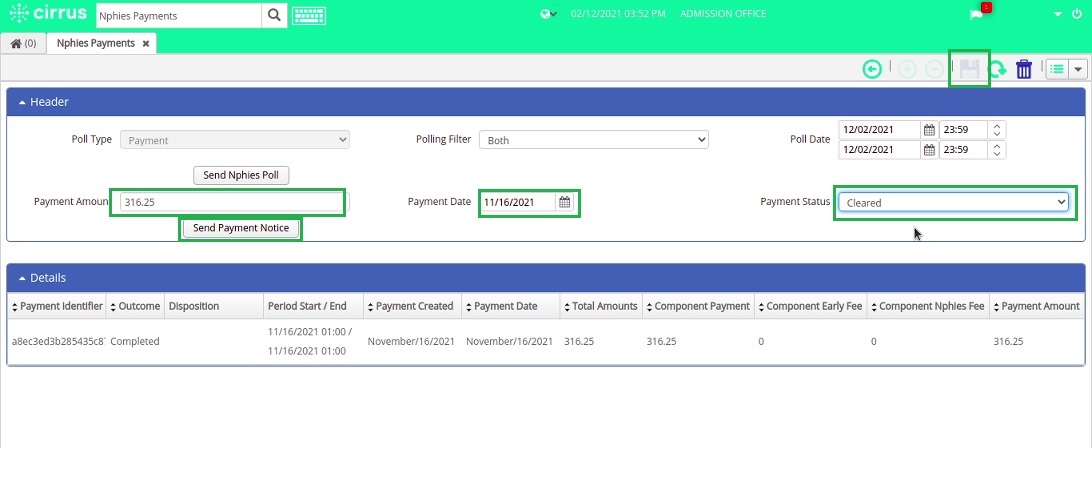Open calendar for first Poll Date

click(x=929, y=129)
